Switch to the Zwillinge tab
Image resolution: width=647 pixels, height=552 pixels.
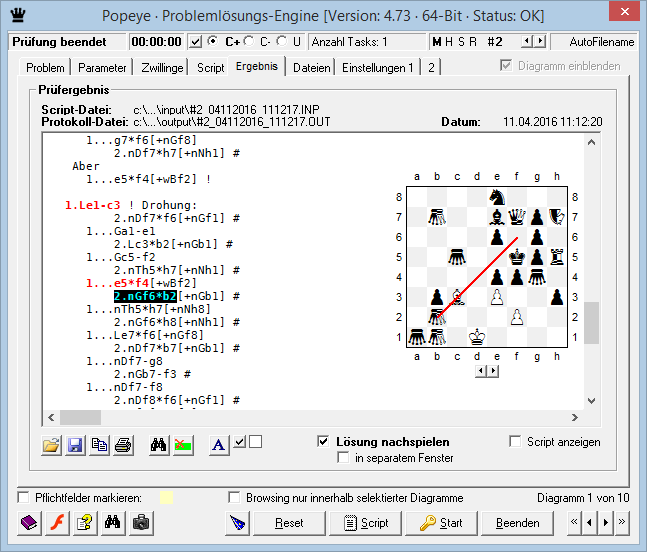tap(162, 68)
